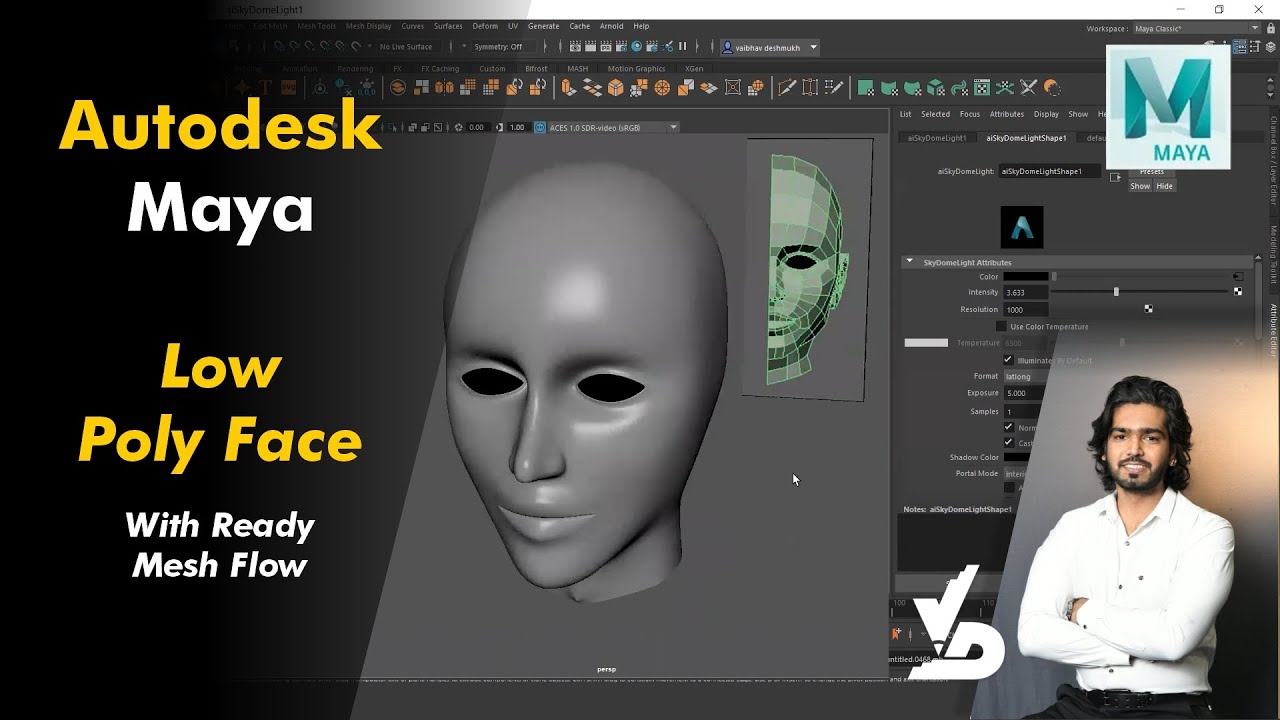Toggle the Cast shadows checkbox
Screen dimensions: 1280x720
(1009, 442)
